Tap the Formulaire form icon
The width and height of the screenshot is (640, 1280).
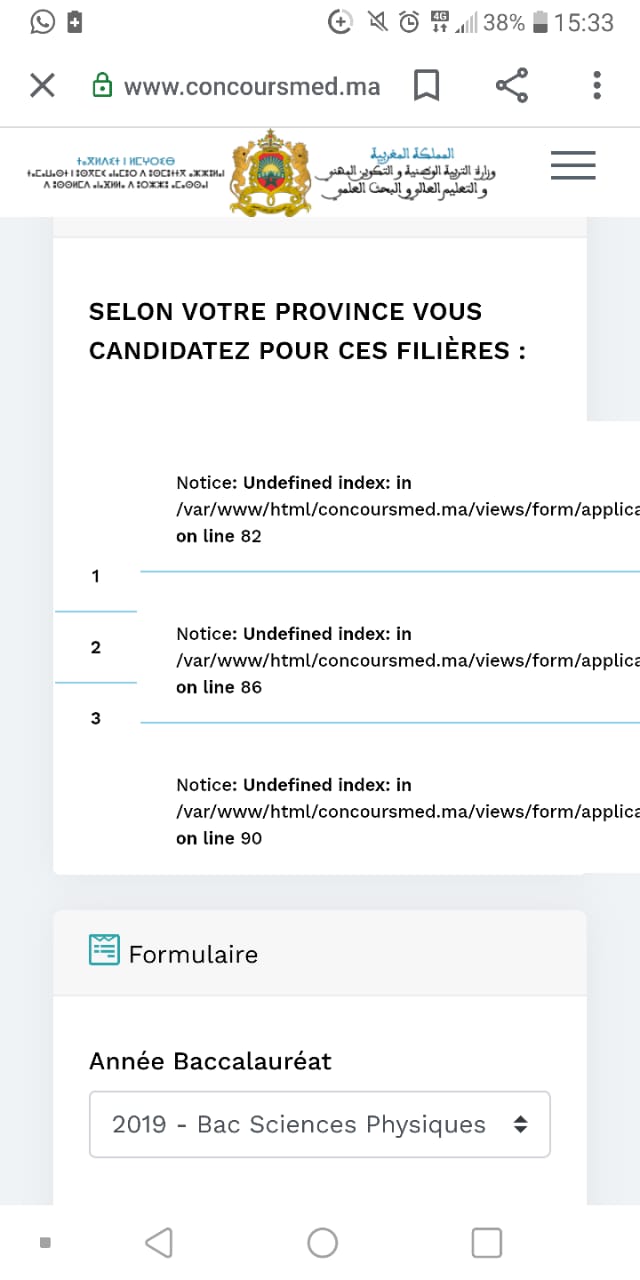(104, 950)
